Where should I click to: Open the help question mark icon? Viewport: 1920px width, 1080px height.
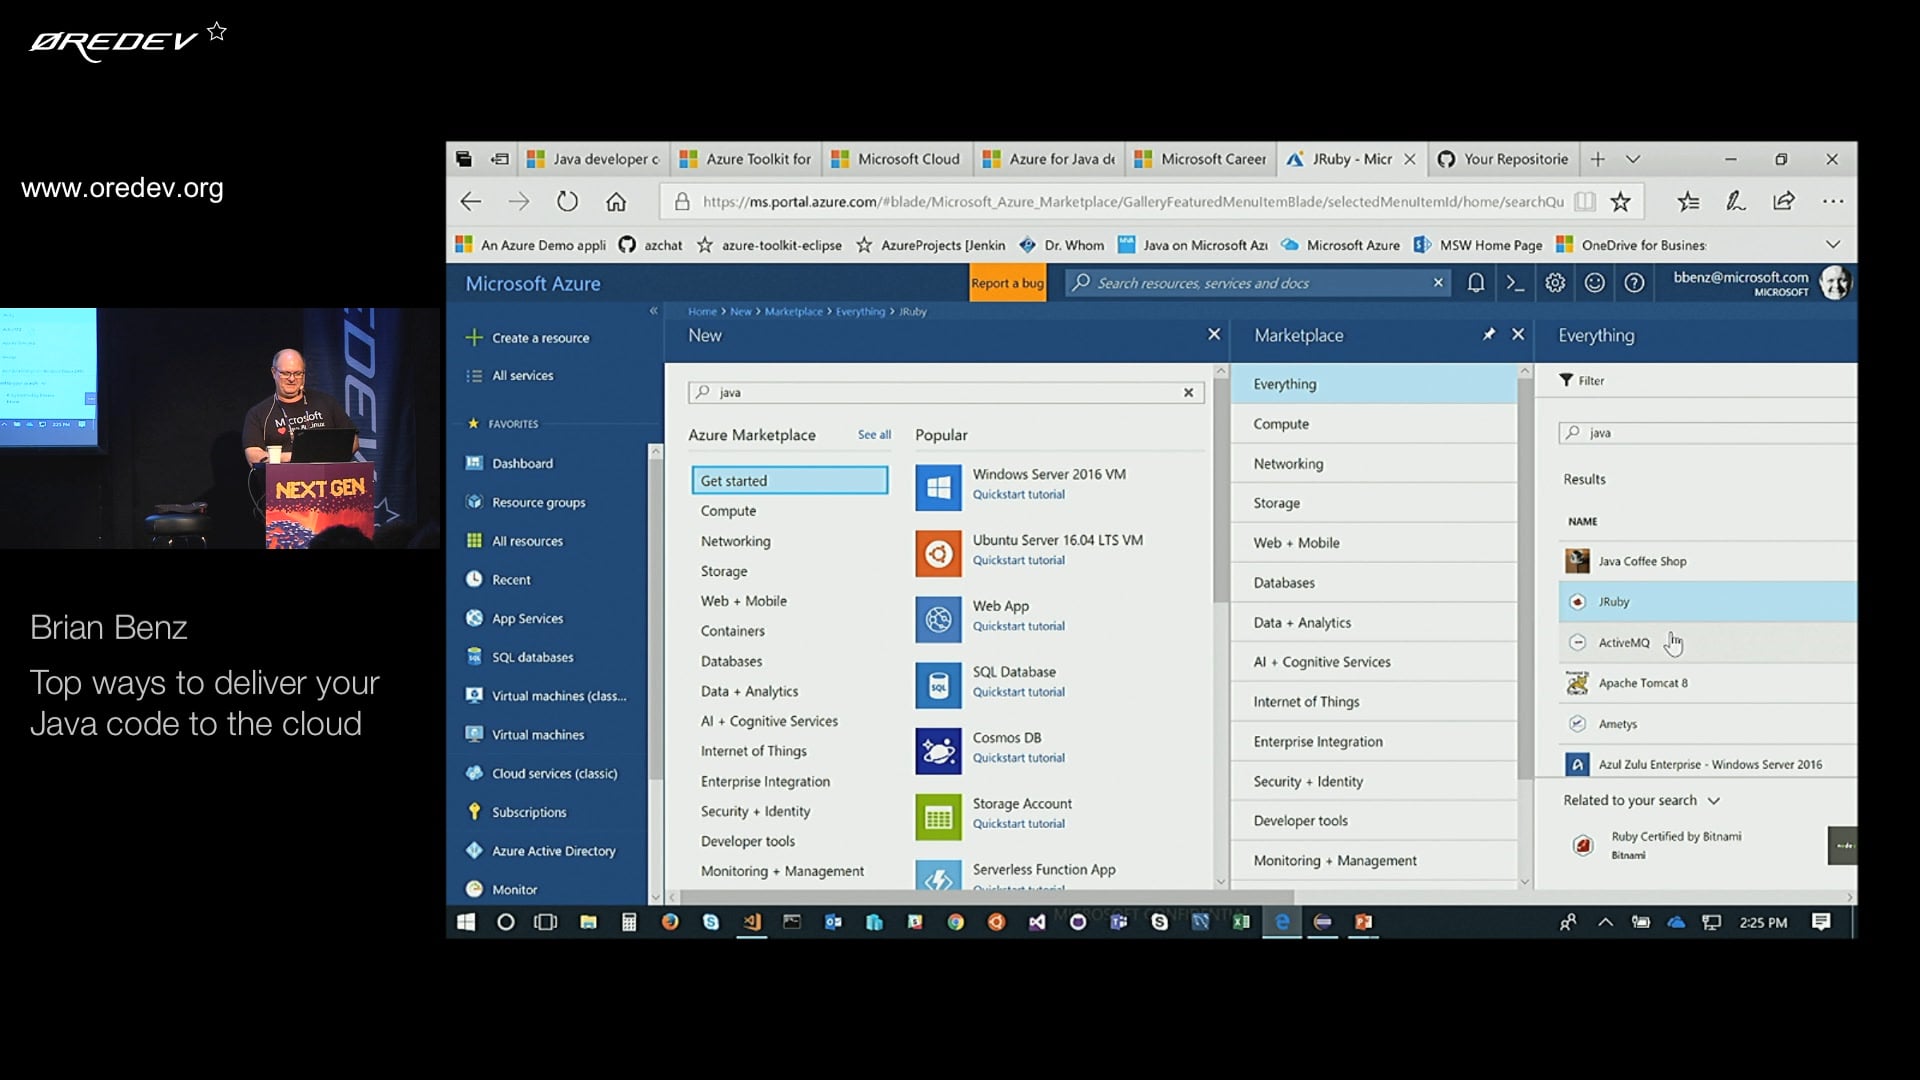[1634, 284]
